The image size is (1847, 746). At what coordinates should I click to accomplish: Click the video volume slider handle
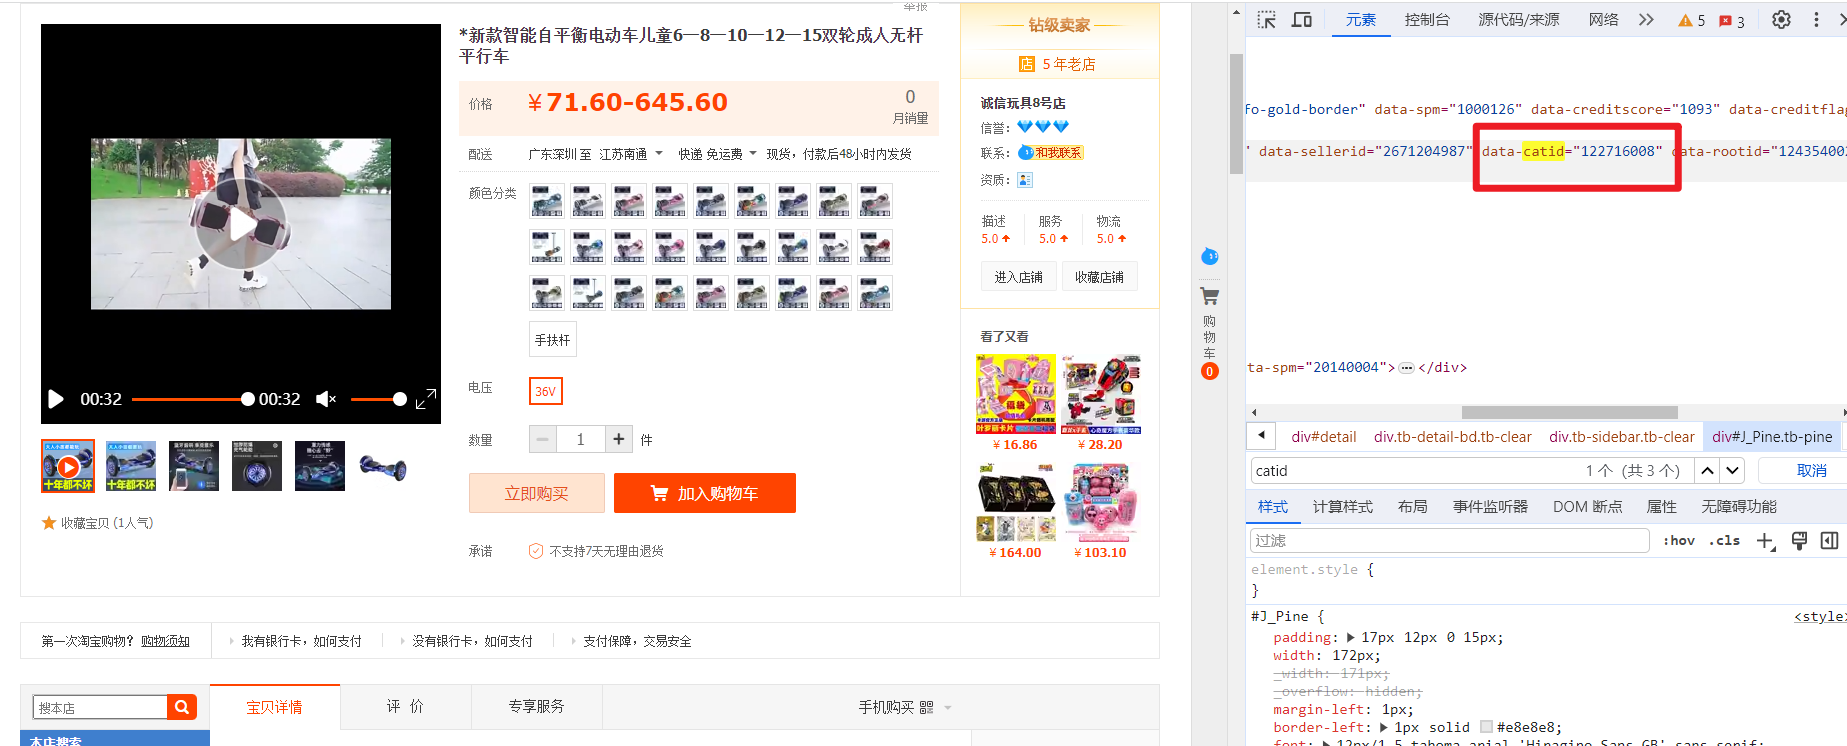click(400, 399)
